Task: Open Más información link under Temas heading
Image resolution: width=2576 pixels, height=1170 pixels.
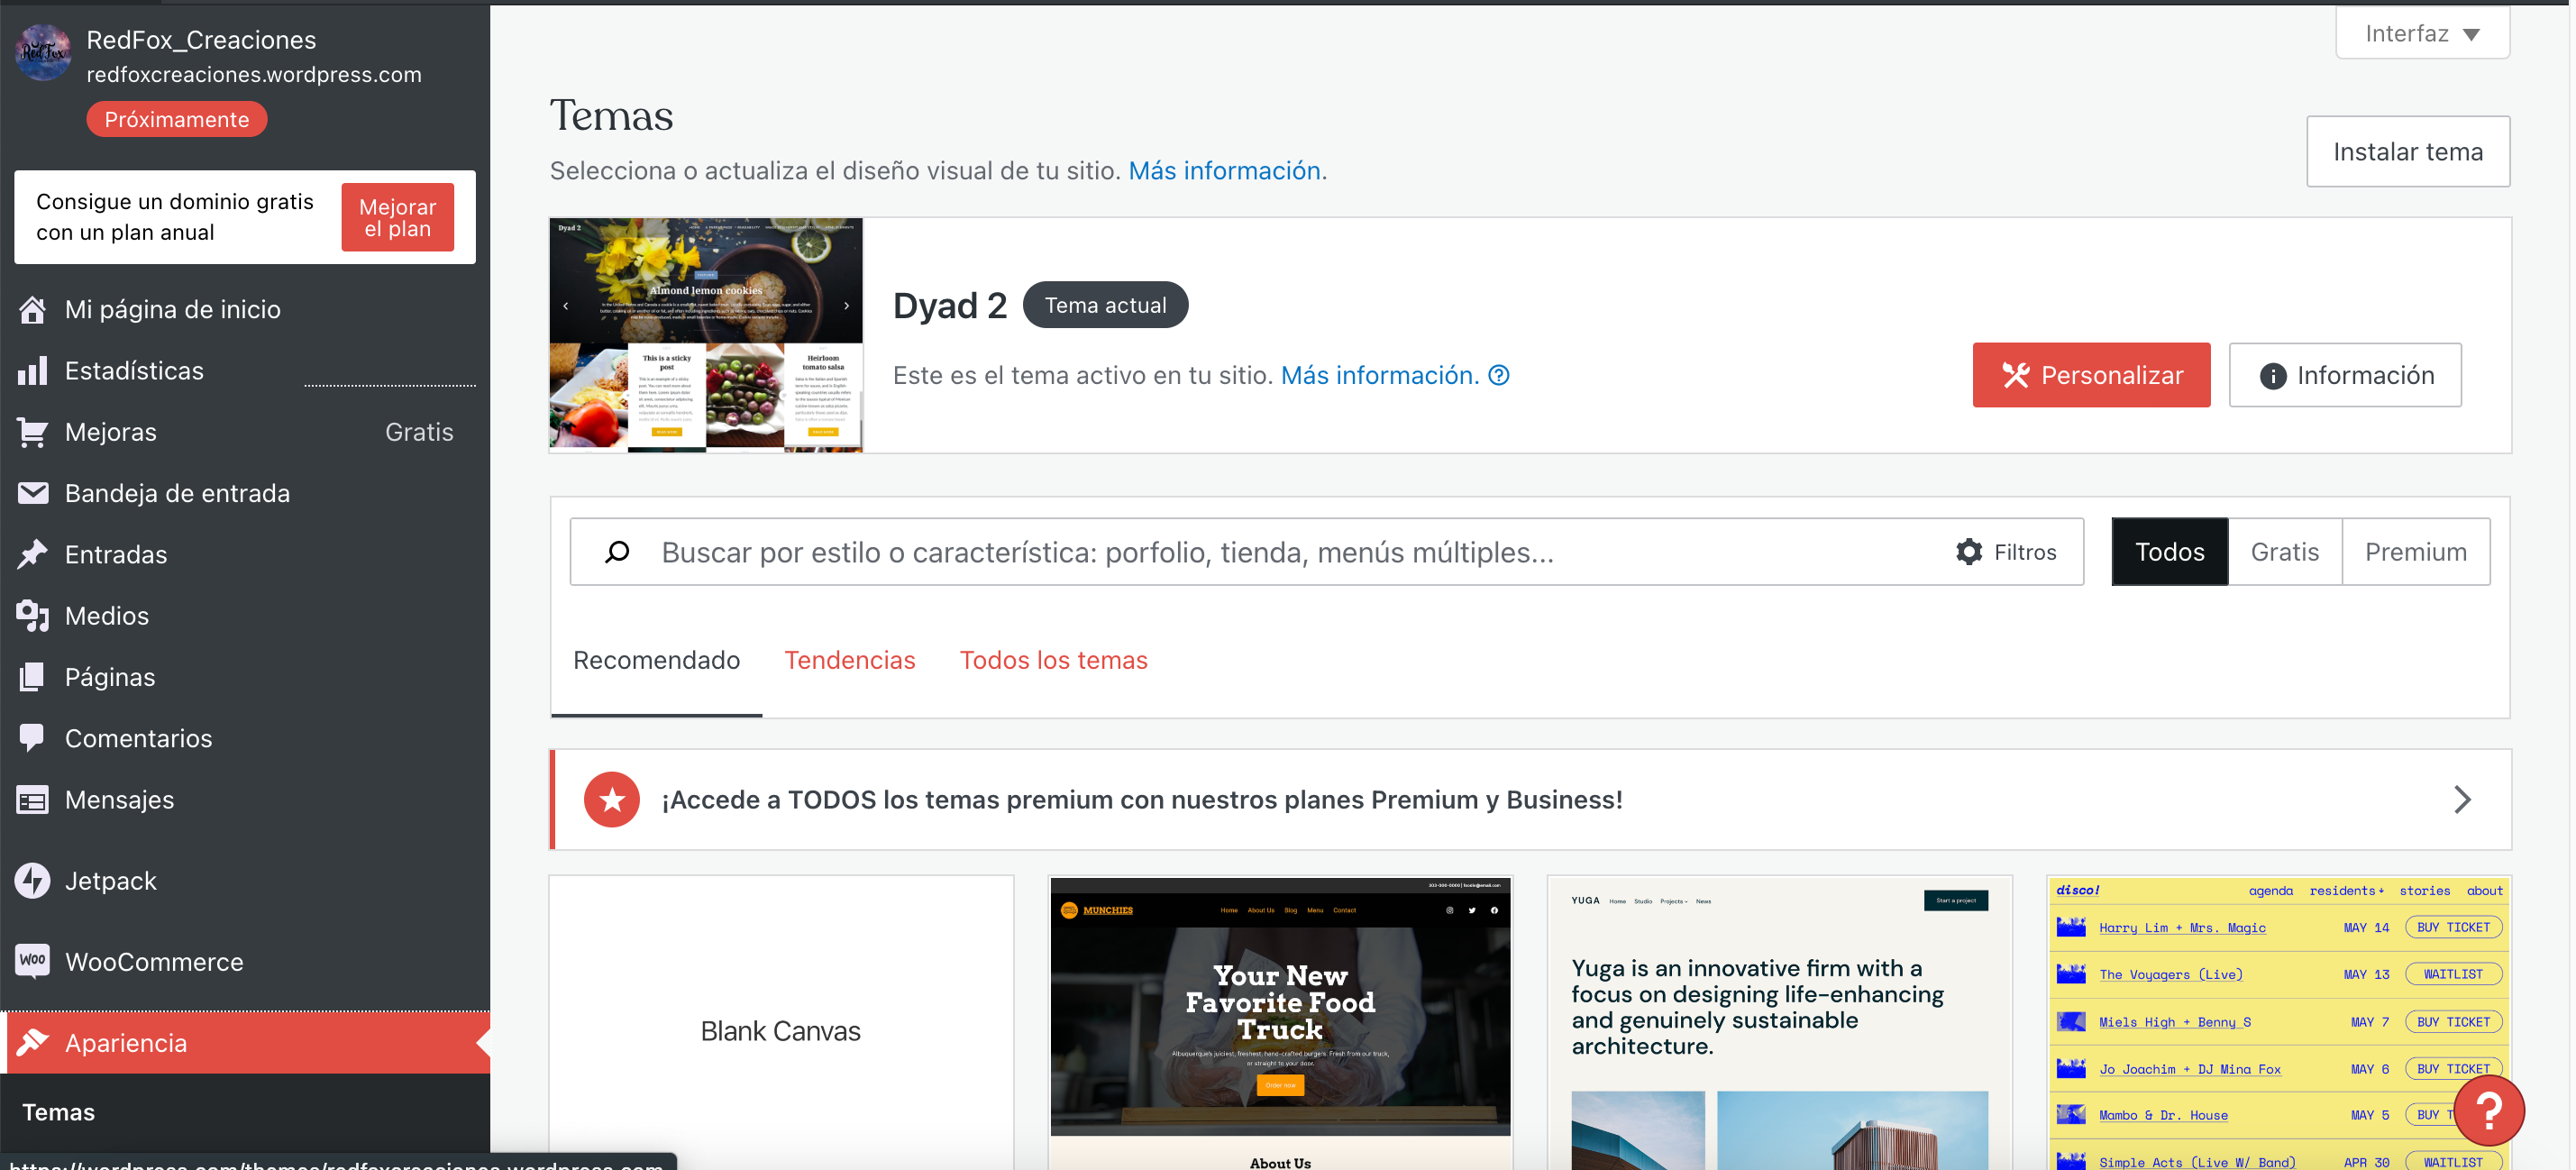Action: coord(1227,171)
